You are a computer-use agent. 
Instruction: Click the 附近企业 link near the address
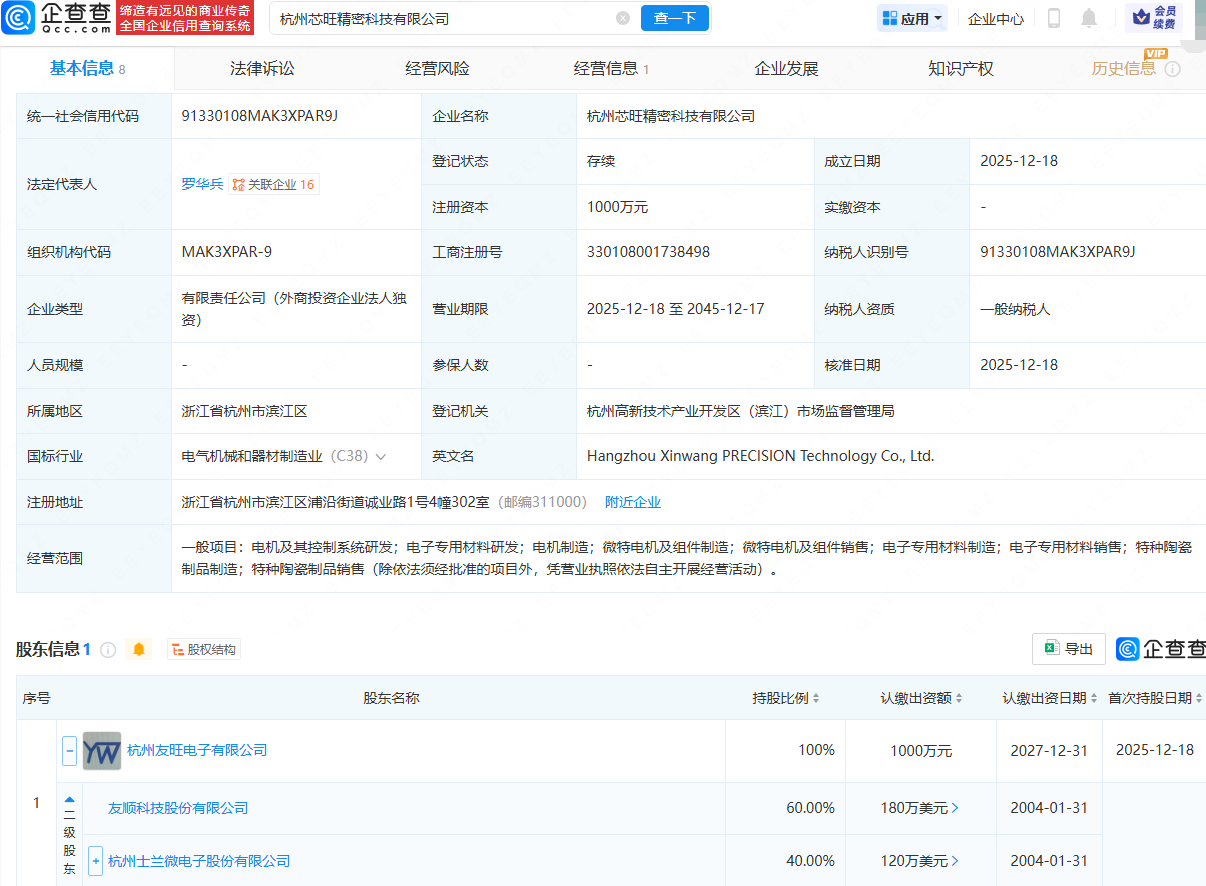633,502
